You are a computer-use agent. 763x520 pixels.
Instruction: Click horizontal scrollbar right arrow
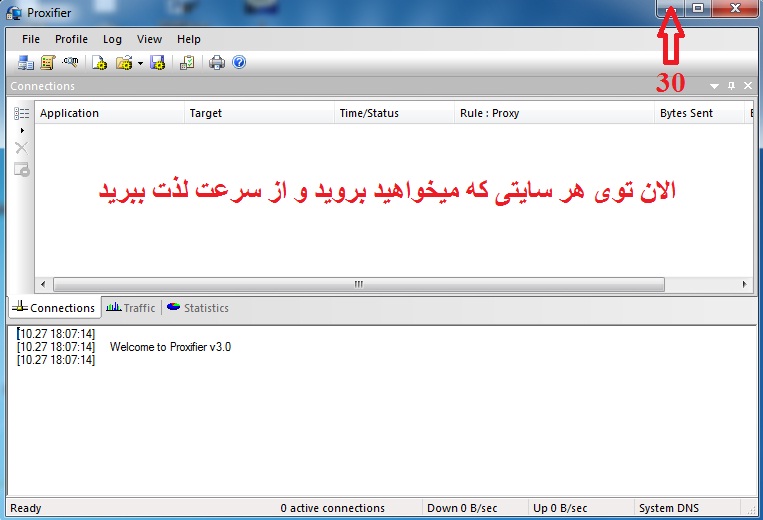[x=745, y=284]
